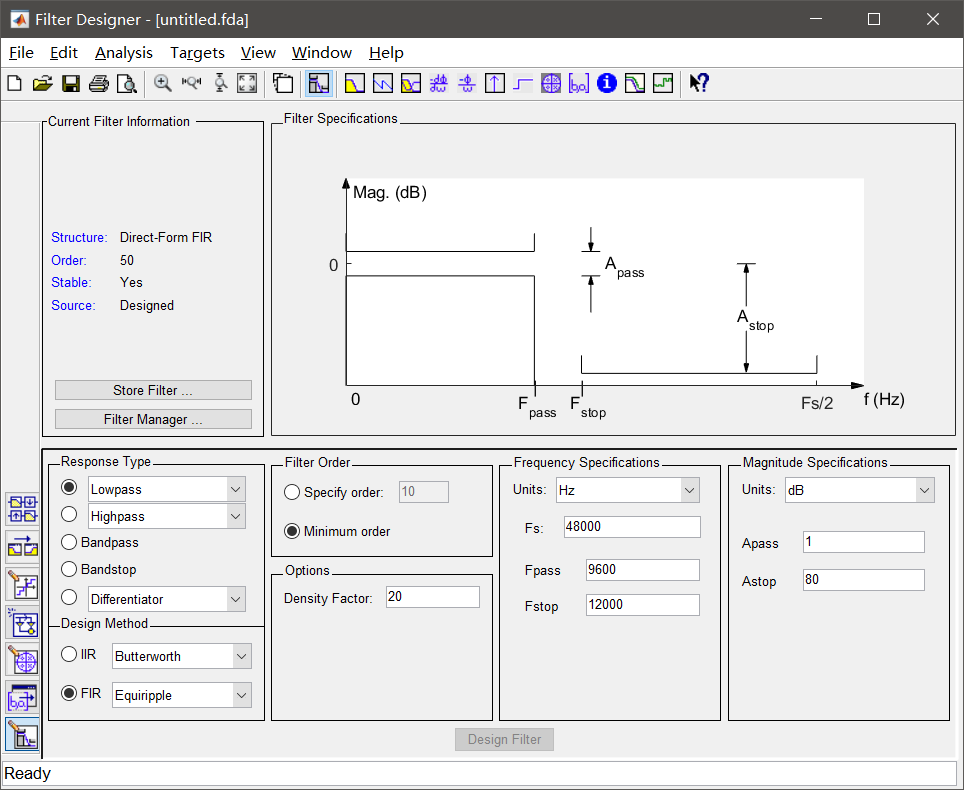964x790 pixels.
Task: Open the Targets menu
Action: (x=197, y=53)
